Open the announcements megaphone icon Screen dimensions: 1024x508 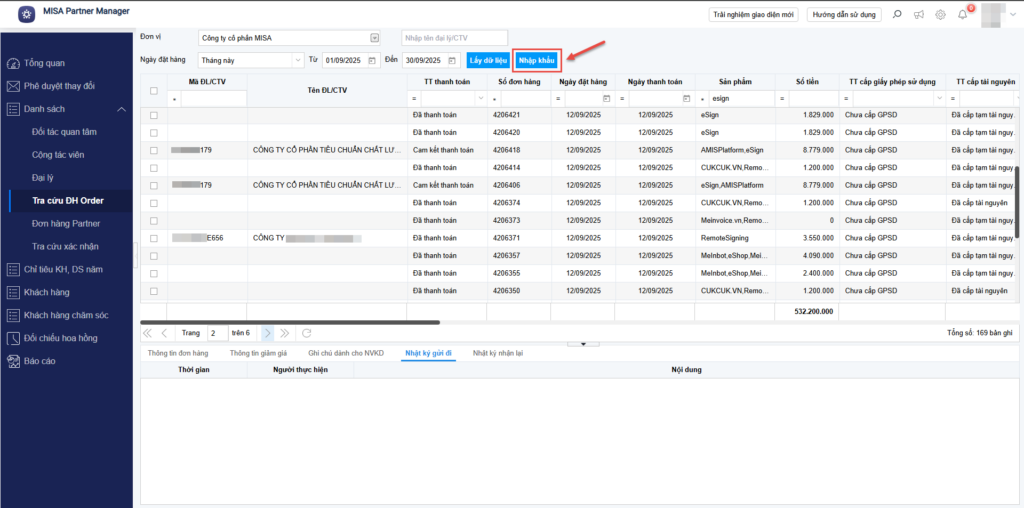coord(919,14)
